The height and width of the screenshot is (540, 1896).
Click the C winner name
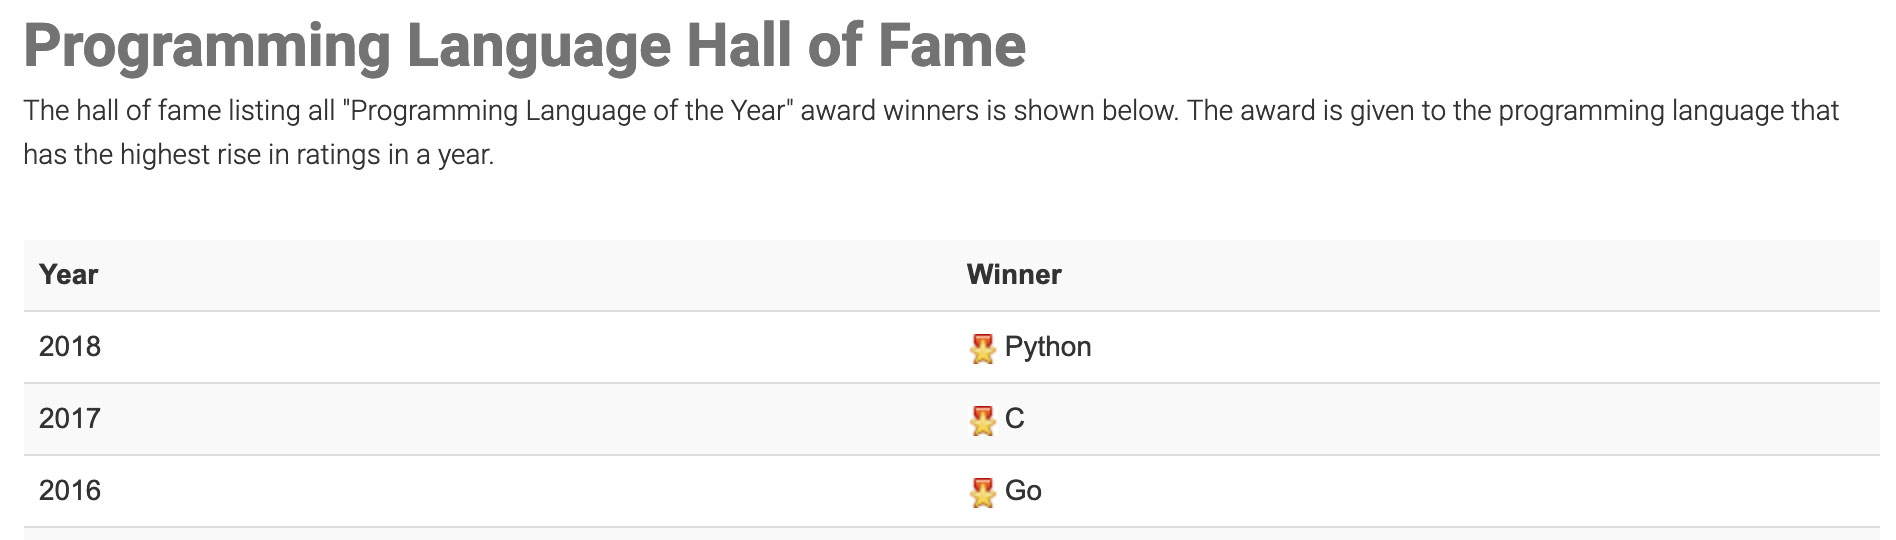tap(1014, 419)
